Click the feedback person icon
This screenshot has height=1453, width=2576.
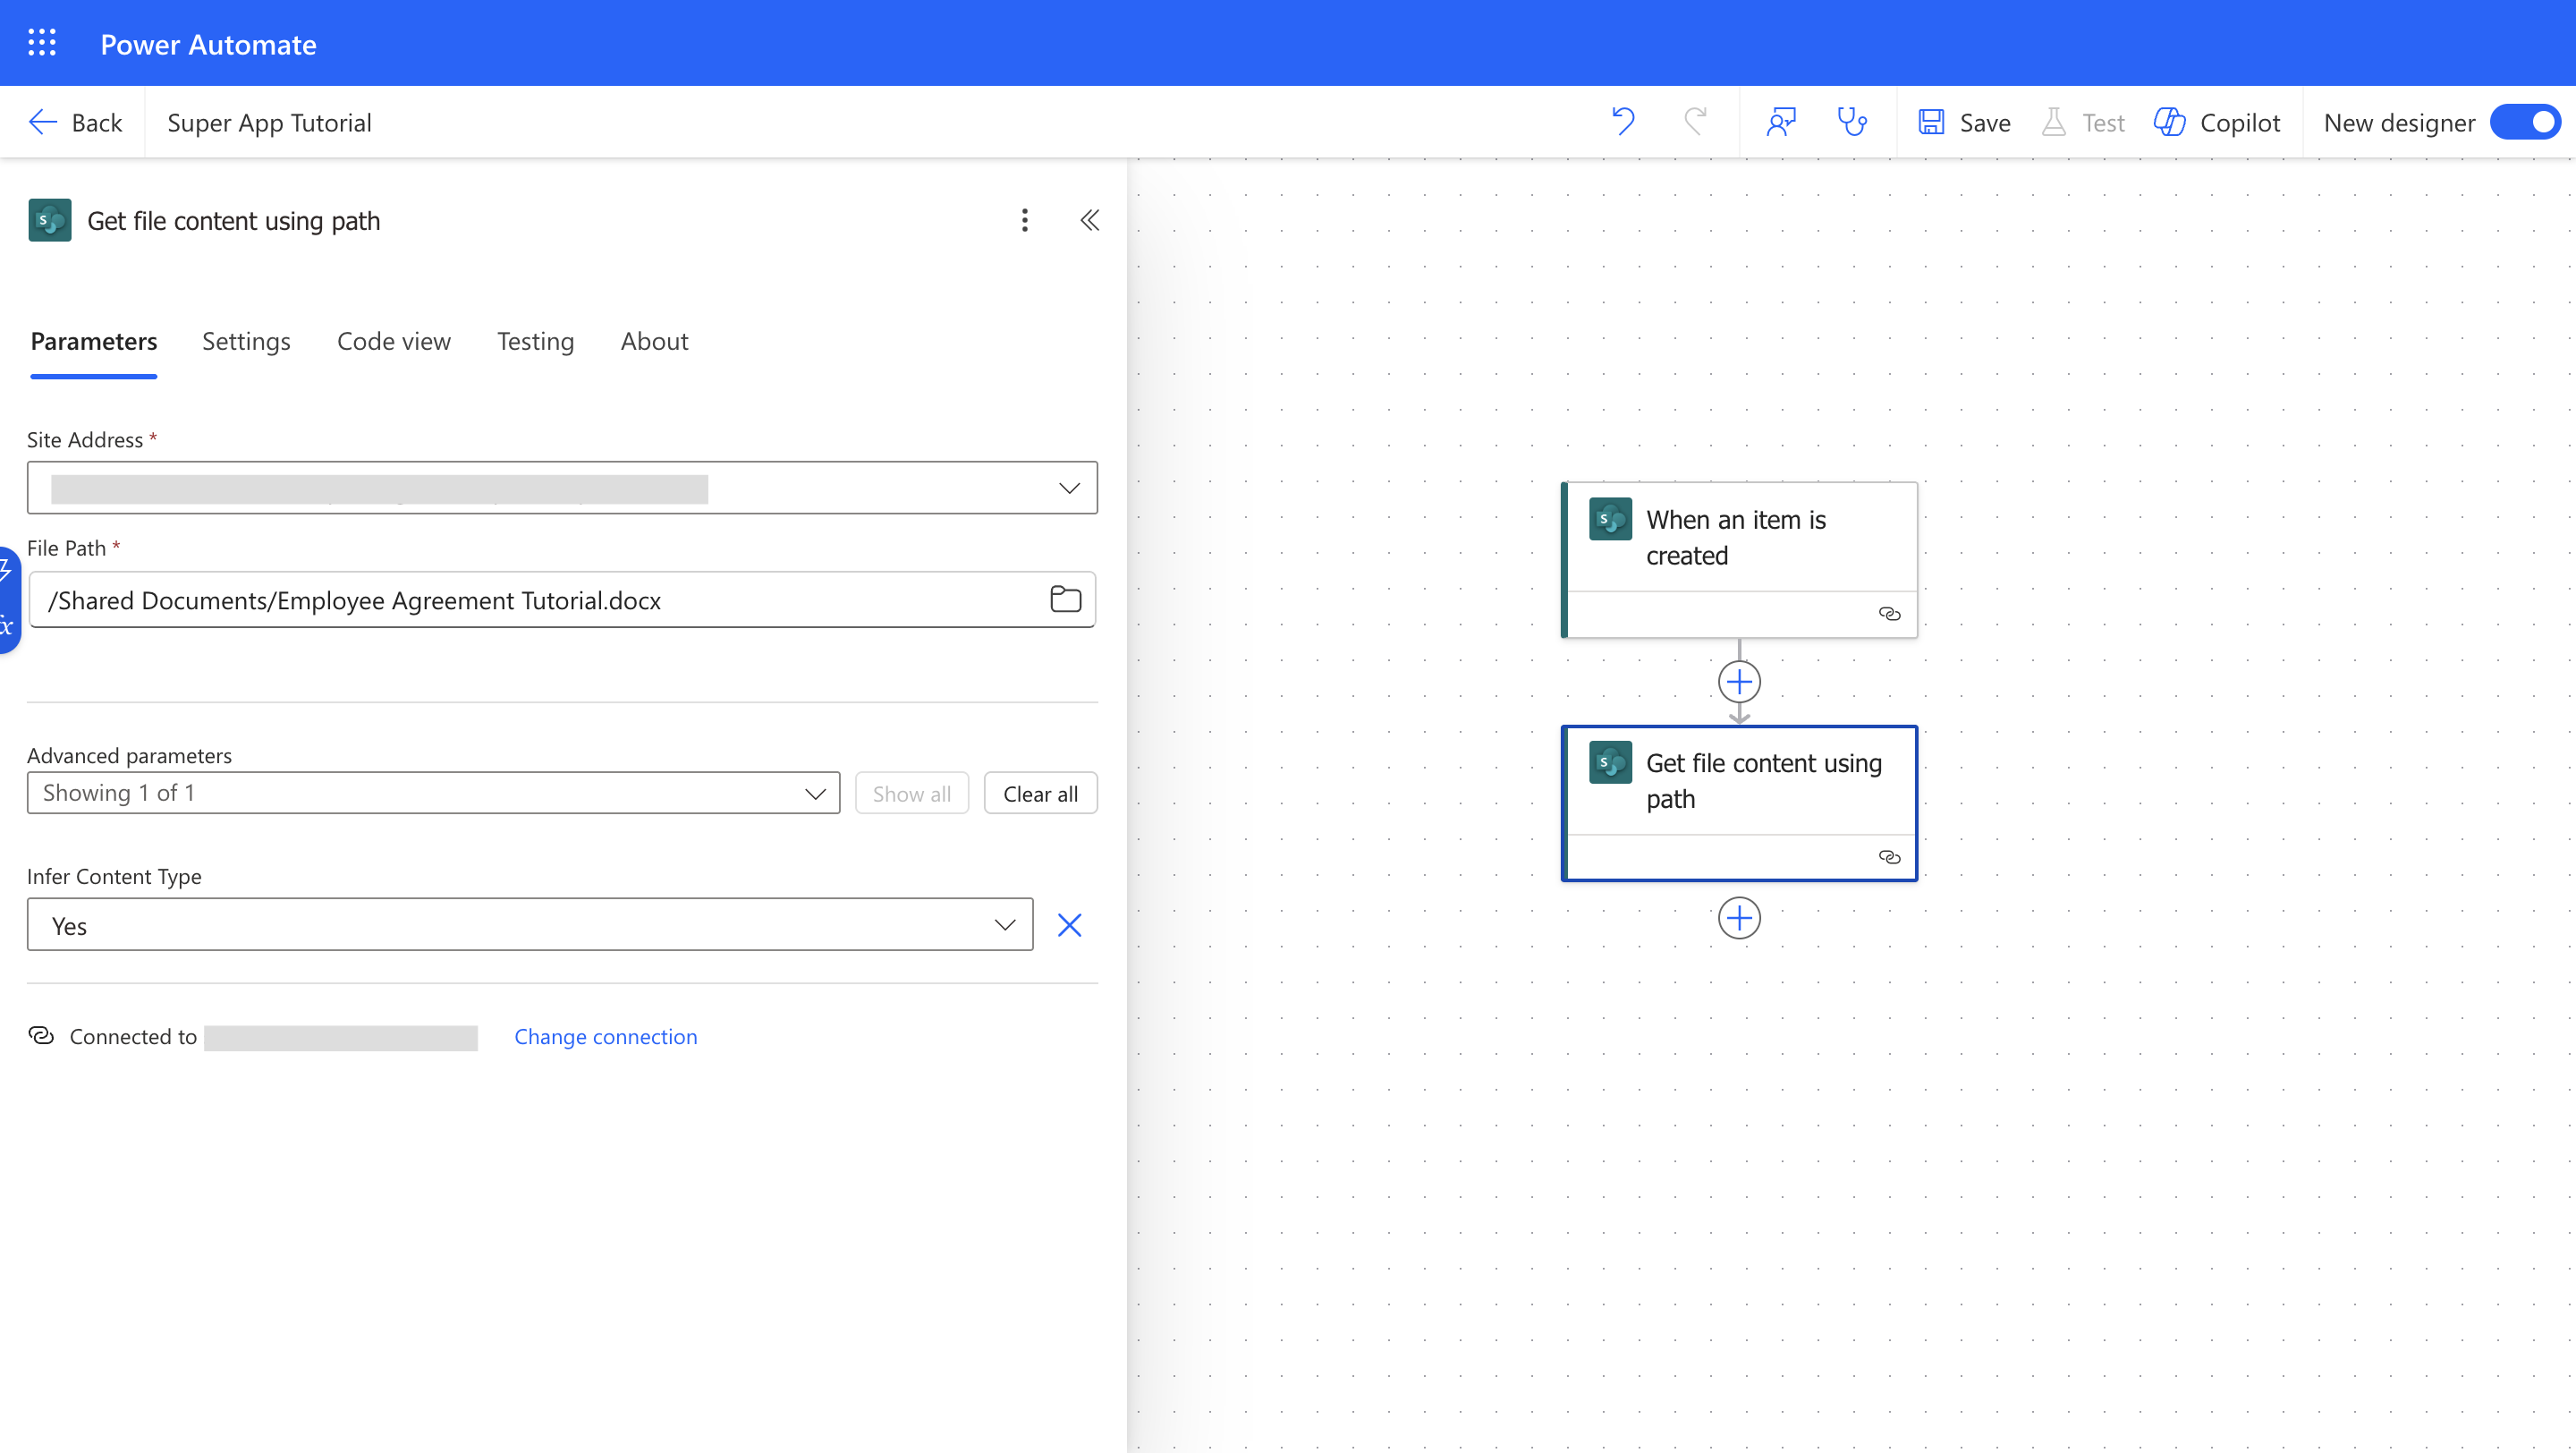tap(1781, 122)
